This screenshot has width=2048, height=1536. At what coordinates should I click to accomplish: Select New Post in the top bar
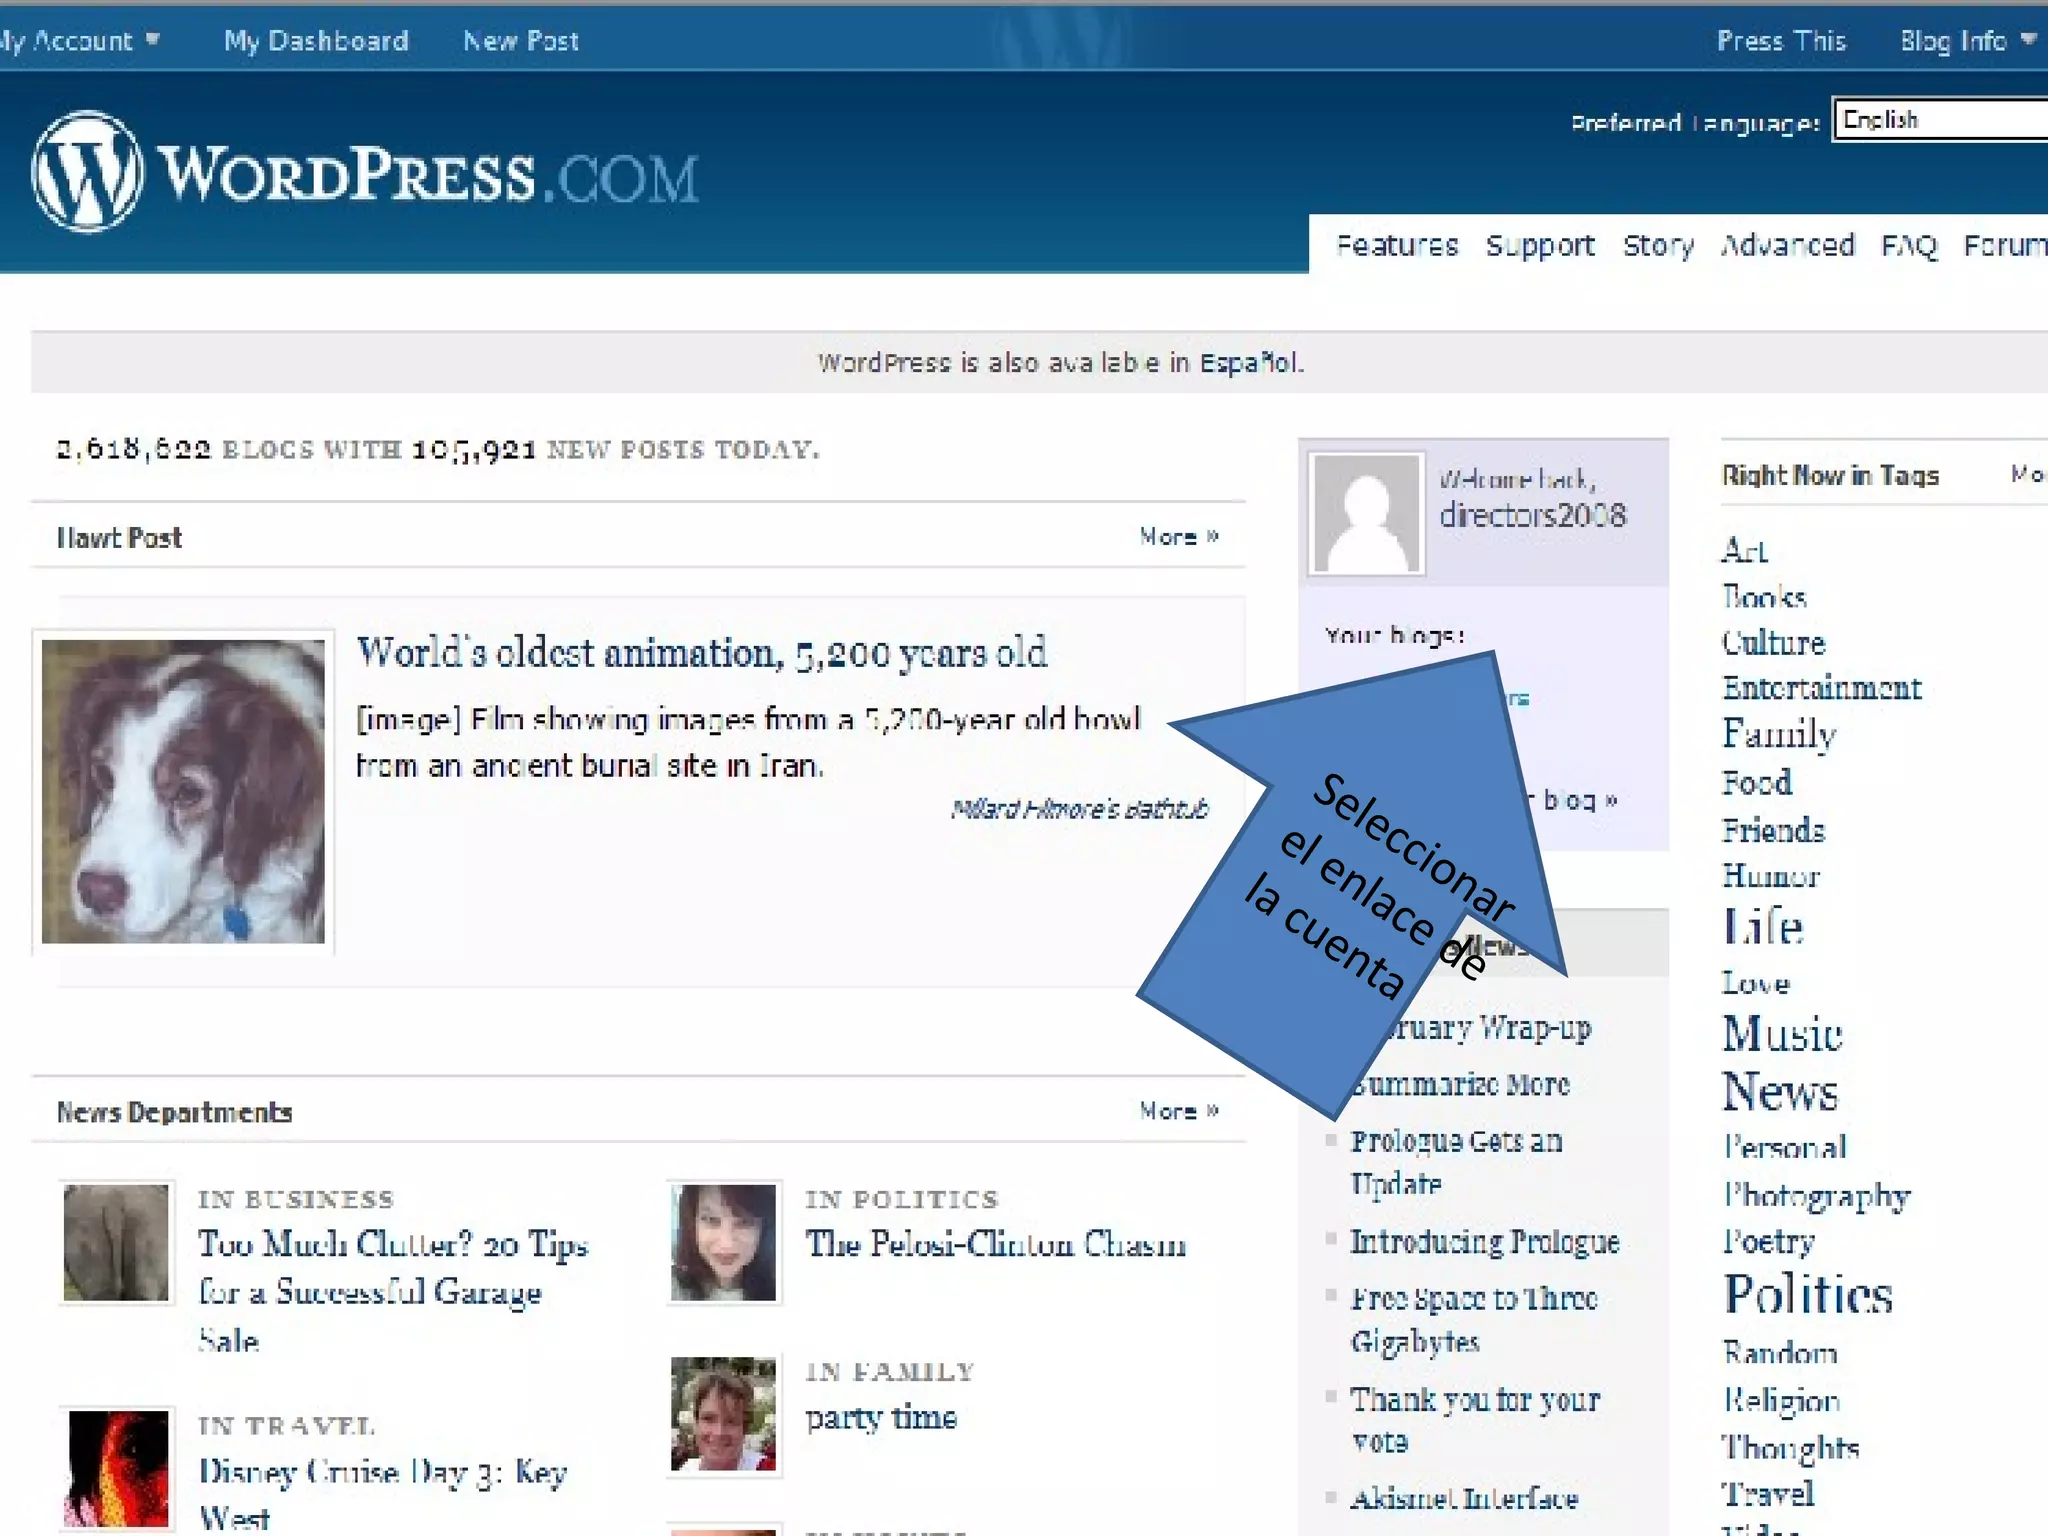coord(521,41)
